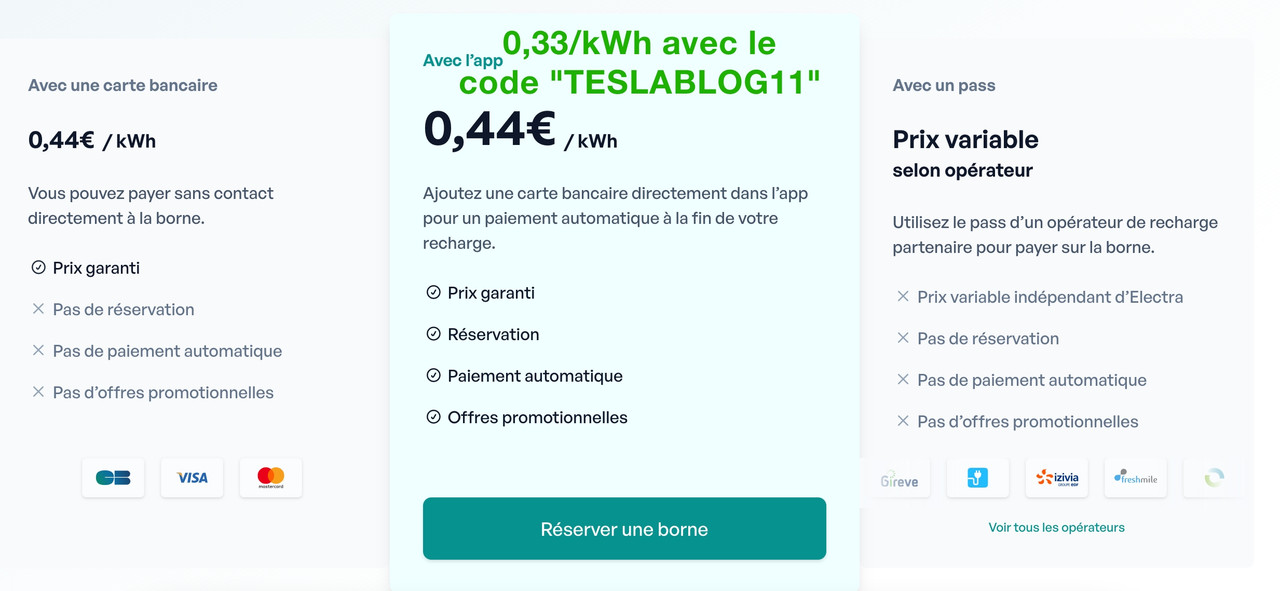Click the check icon beside Paiement automatique
Viewport: 1280px width, 591px height.
(433, 376)
